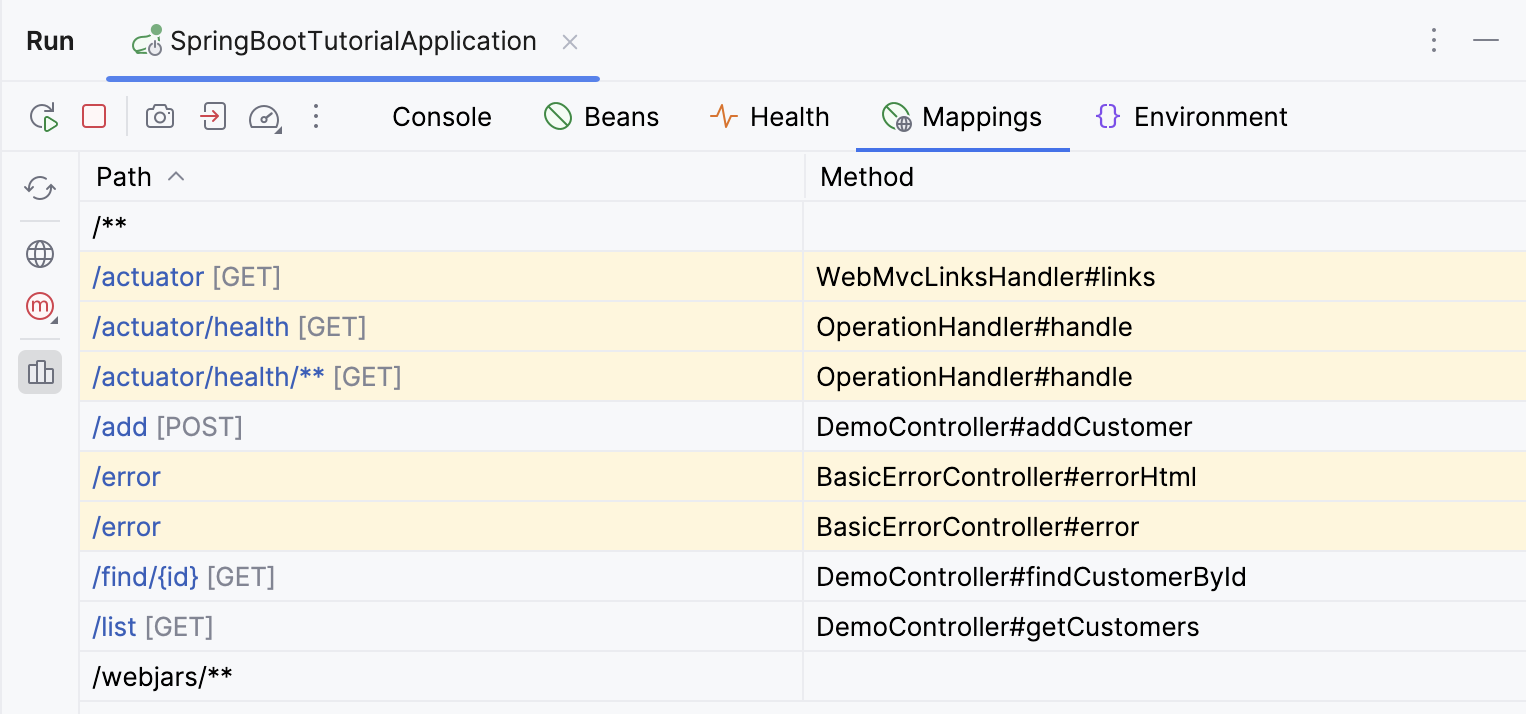
Task: Stop the running application
Action: [94, 116]
